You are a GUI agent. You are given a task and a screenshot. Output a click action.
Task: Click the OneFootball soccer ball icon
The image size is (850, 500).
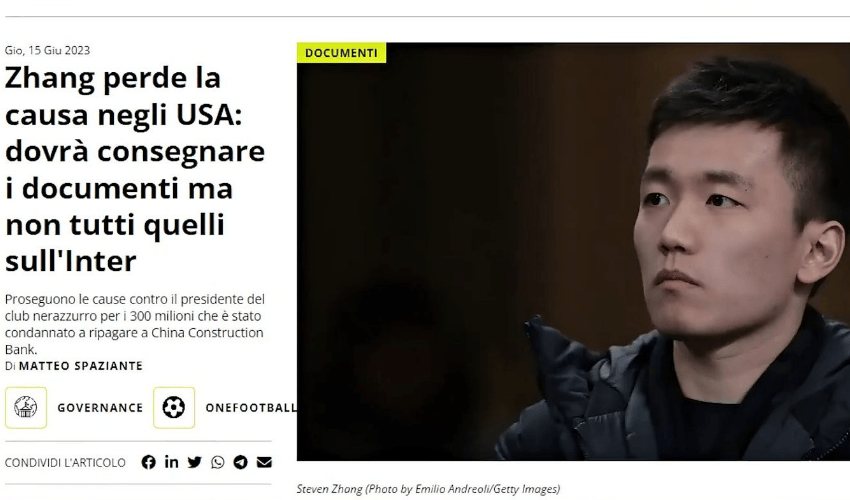pos(174,408)
